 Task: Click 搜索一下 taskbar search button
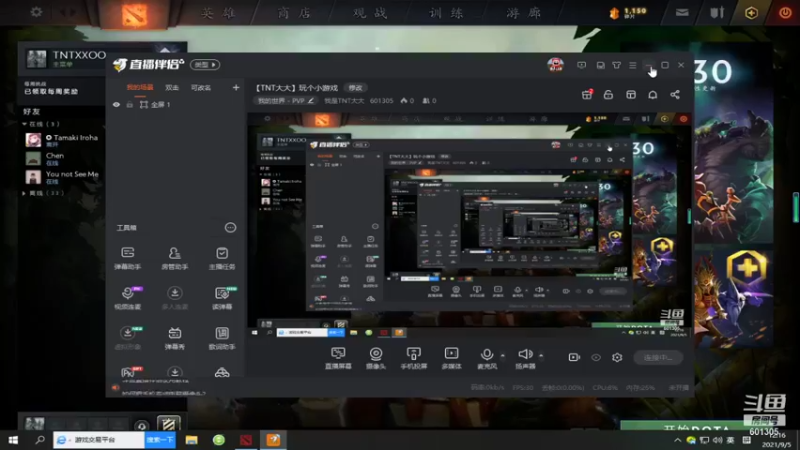pos(160,440)
